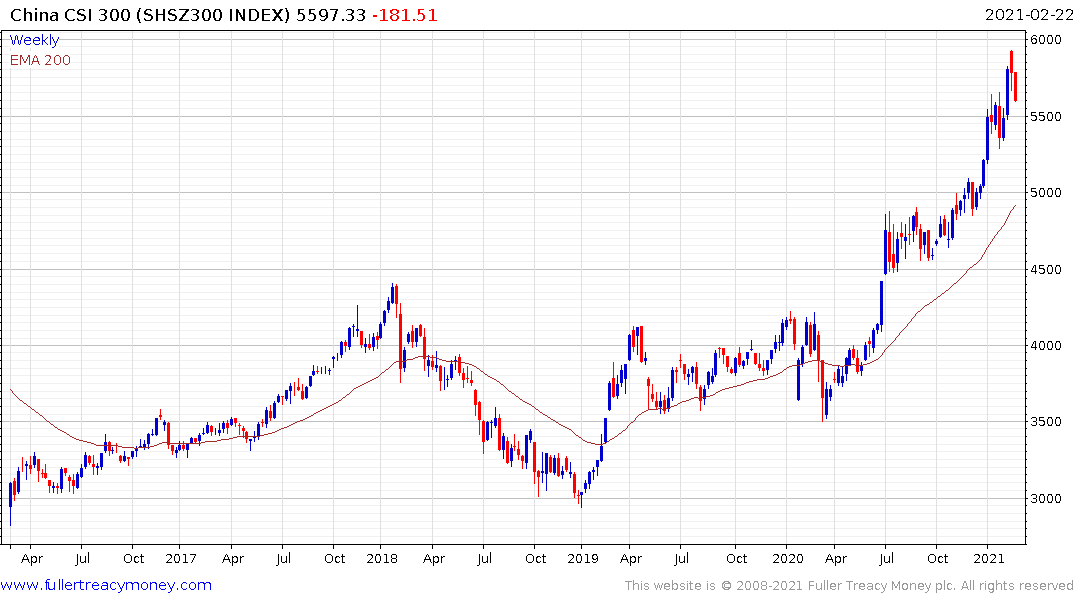Click the 2017 label on time axis
Image resolution: width=1075 pixels, height=600 pixels.
pos(181,558)
